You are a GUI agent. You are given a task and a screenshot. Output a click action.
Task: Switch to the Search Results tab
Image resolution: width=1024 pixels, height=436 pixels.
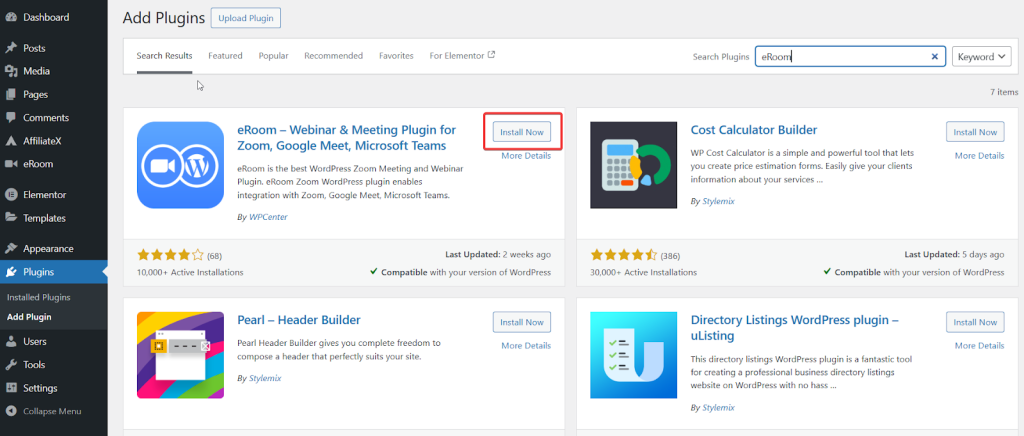pos(165,56)
